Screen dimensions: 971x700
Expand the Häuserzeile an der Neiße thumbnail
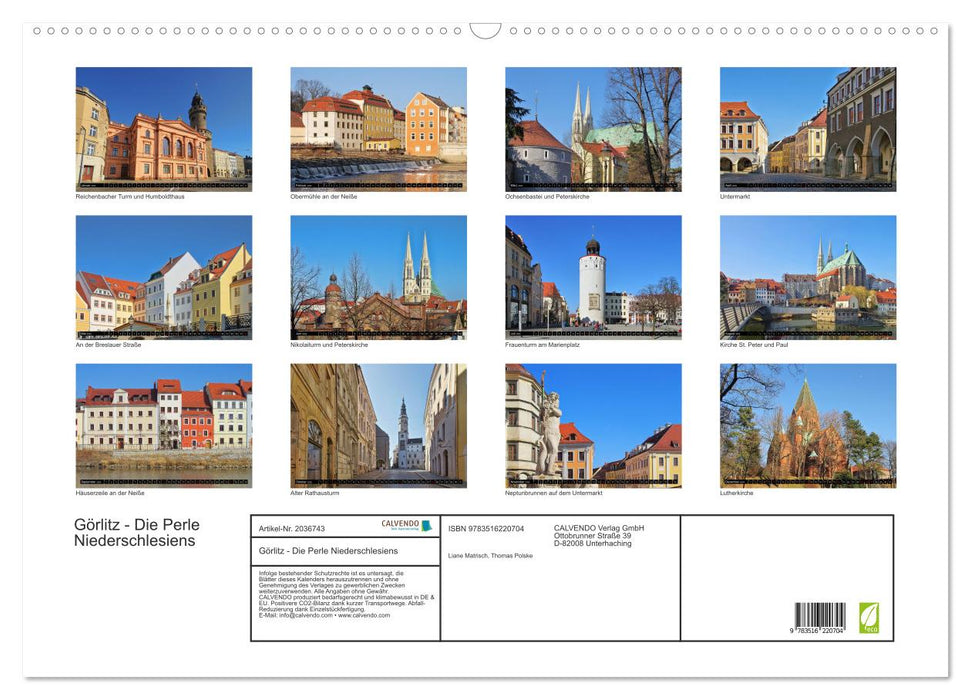pyautogui.click(x=163, y=424)
